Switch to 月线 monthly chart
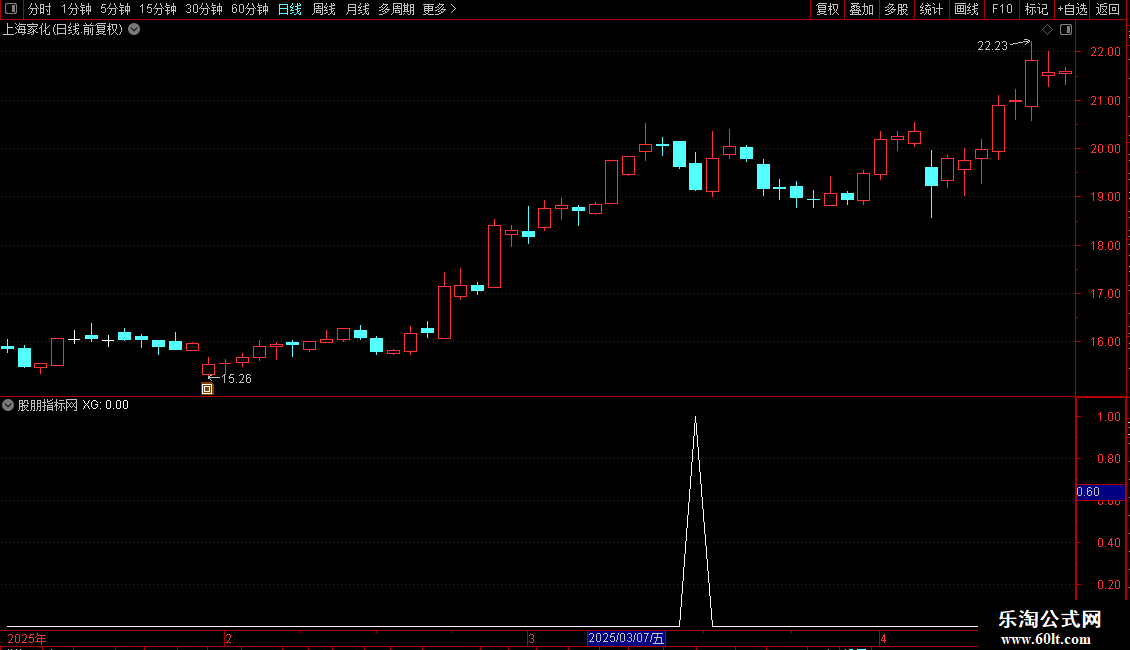This screenshot has height=650, width=1130. [x=357, y=9]
